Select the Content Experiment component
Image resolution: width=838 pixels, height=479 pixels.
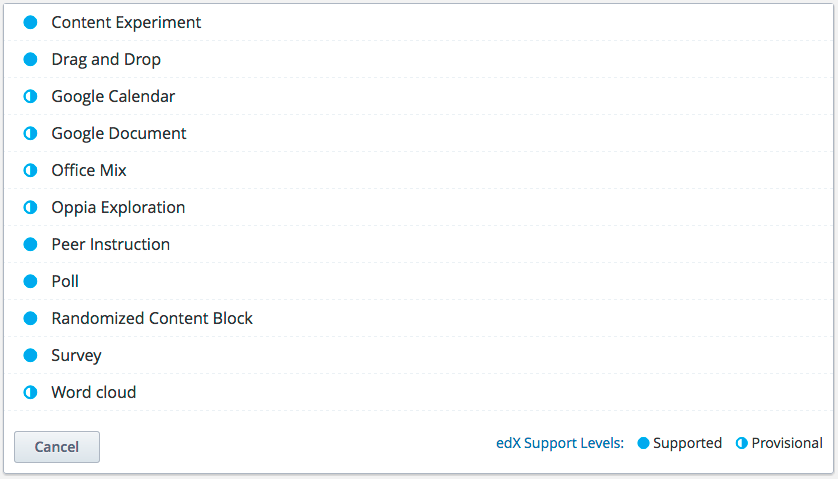126,22
